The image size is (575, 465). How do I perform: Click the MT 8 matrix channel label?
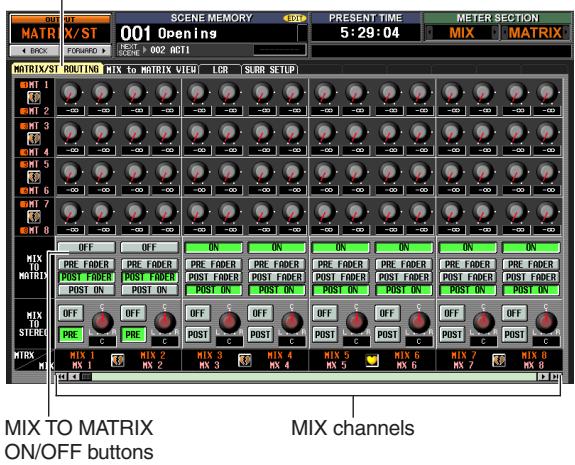(35, 230)
